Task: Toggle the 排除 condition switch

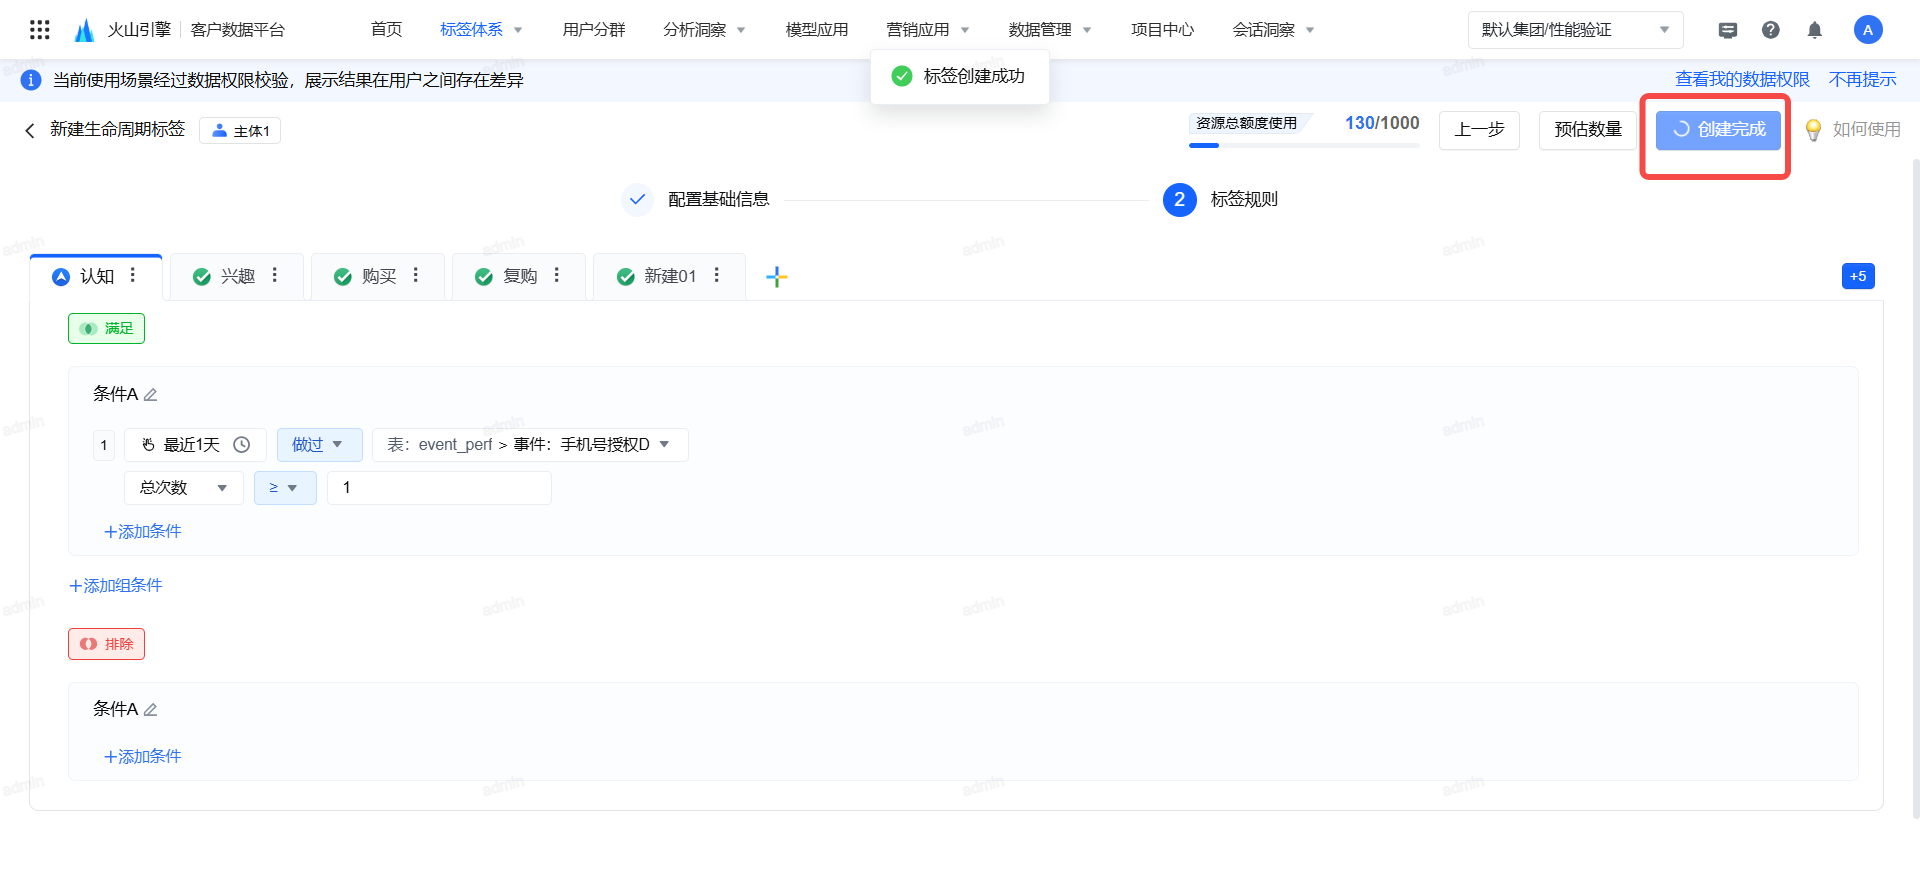Action: (106, 644)
